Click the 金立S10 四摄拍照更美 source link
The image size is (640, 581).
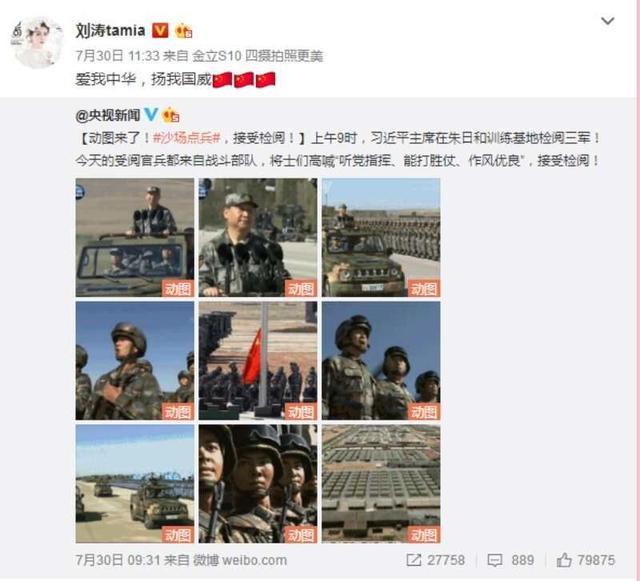[258, 56]
